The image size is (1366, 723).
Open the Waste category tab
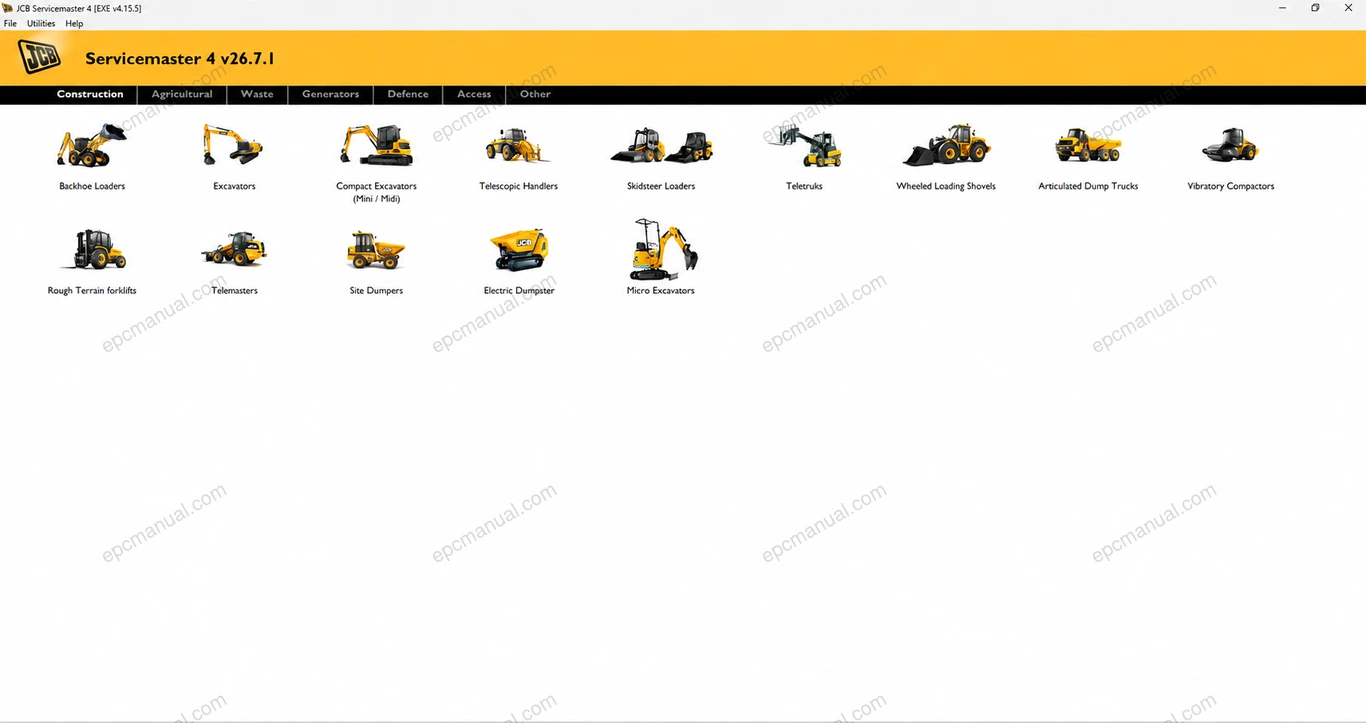[x=257, y=94]
